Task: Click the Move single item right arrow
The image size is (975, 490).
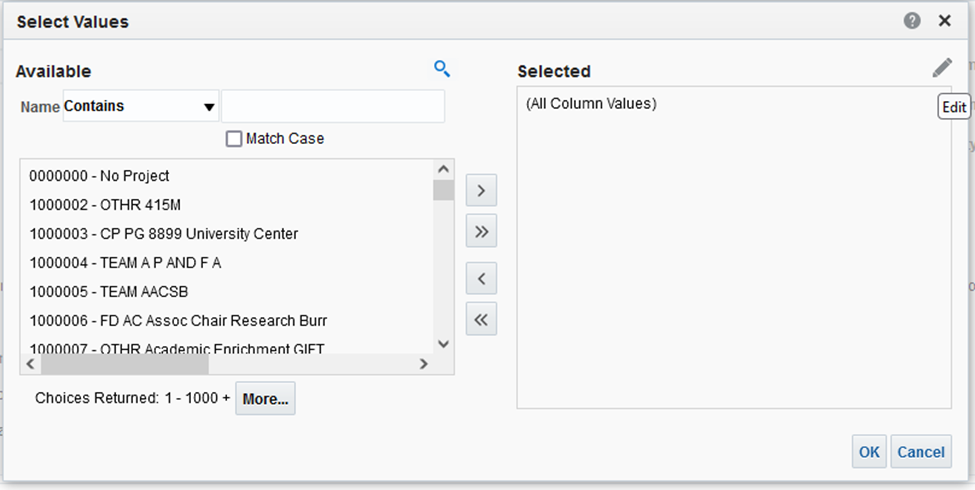Action: point(481,189)
